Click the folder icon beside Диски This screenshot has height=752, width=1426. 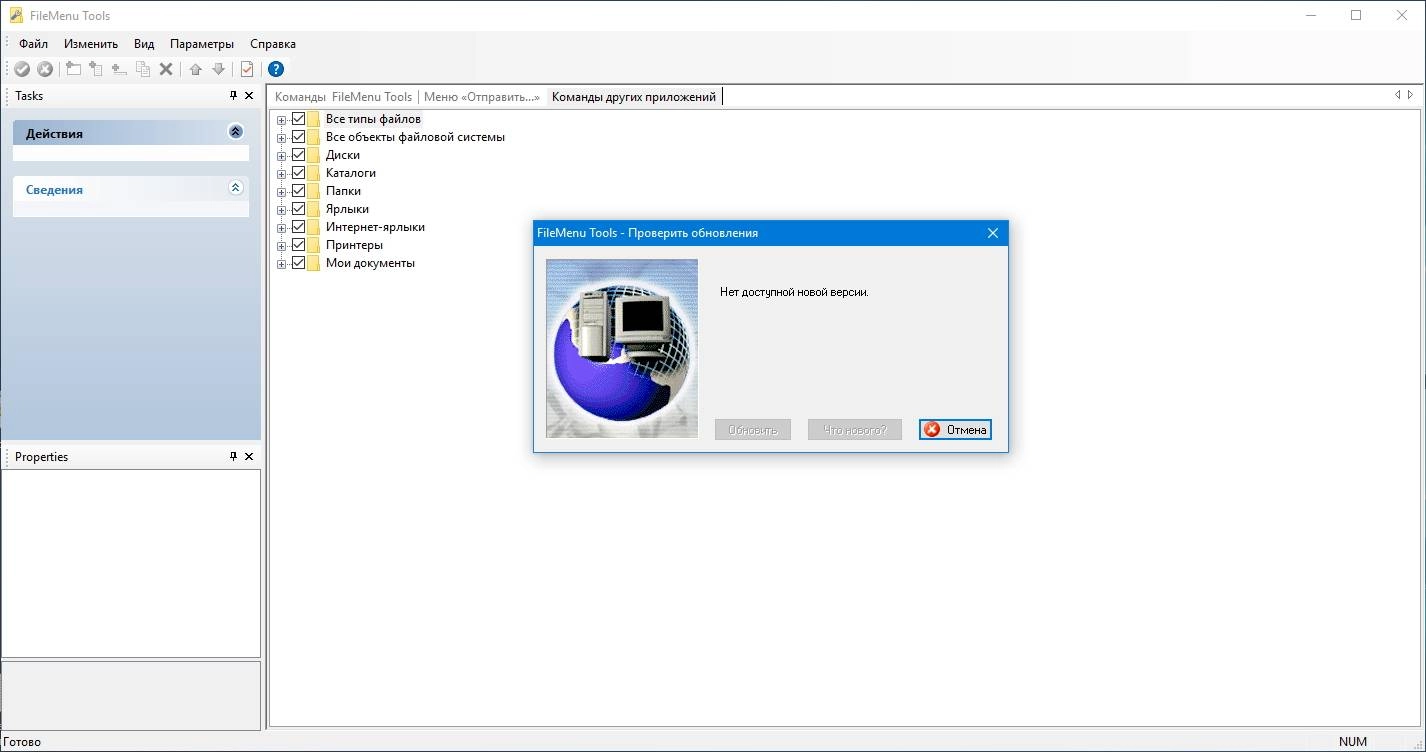coord(314,155)
